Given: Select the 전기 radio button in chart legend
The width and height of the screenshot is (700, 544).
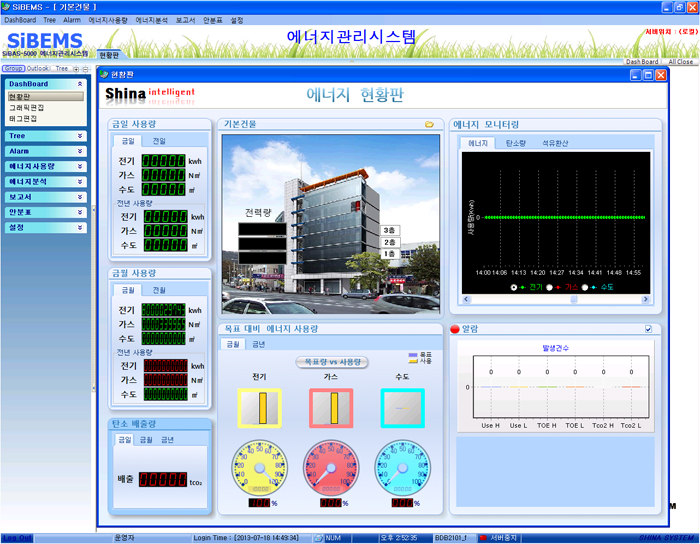Looking at the screenshot, I should (x=515, y=287).
